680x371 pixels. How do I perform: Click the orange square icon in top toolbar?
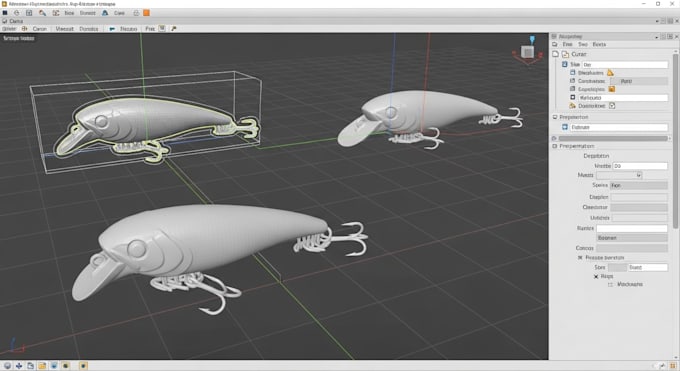[147, 13]
